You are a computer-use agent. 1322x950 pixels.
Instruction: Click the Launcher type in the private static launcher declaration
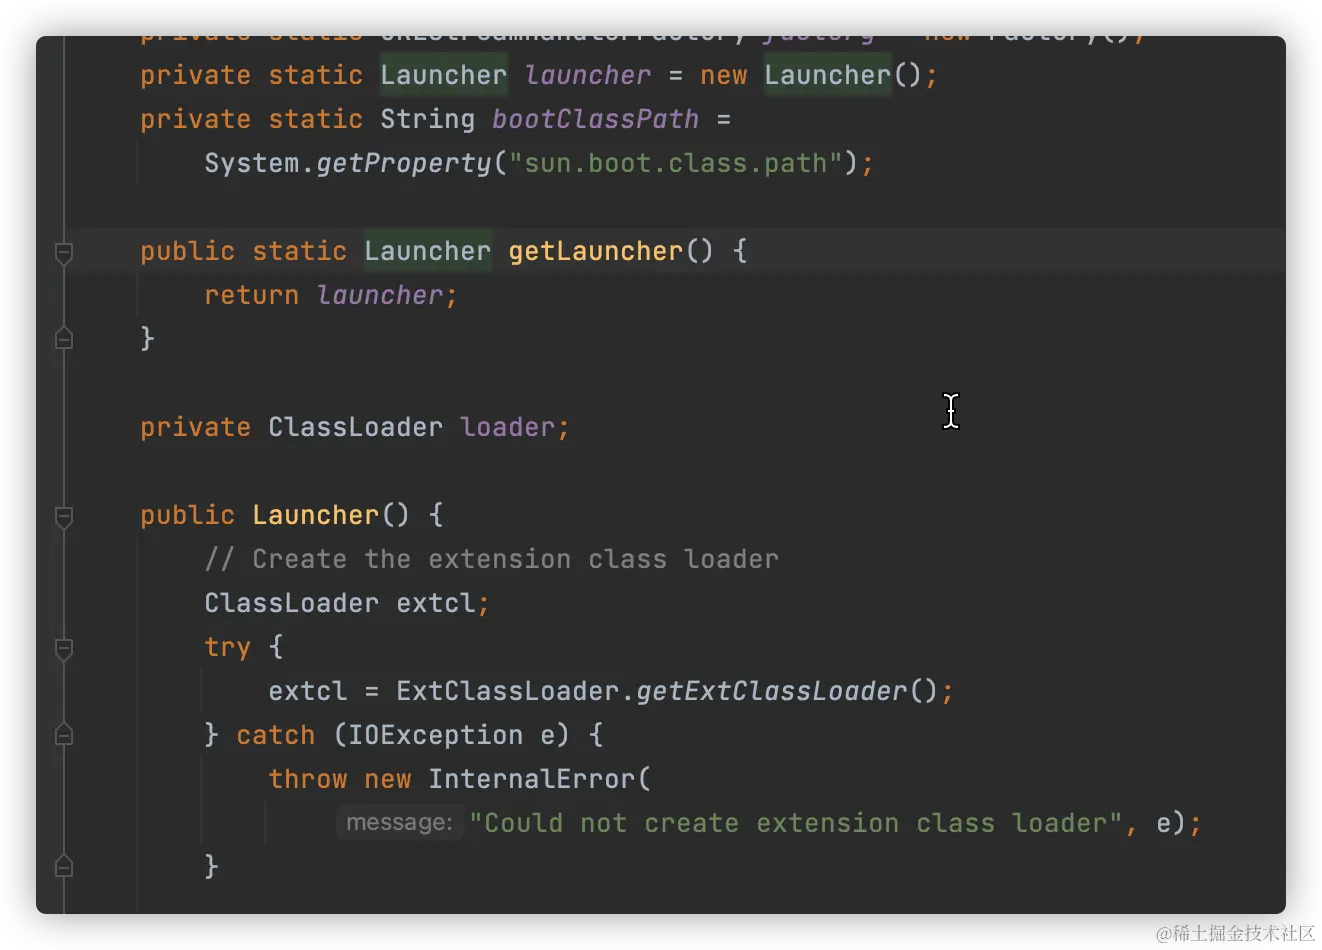pyautogui.click(x=443, y=75)
